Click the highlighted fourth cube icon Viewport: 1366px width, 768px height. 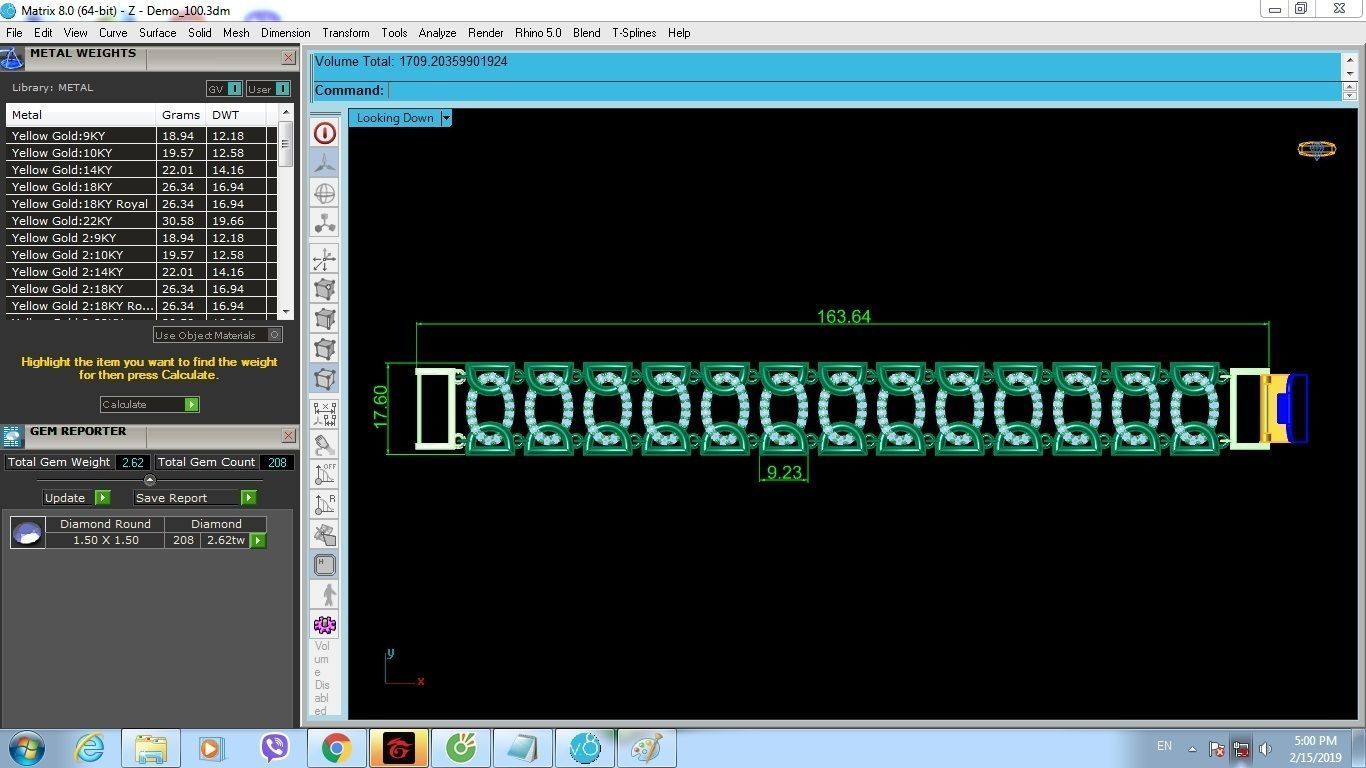pyautogui.click(x=325, y=379)
